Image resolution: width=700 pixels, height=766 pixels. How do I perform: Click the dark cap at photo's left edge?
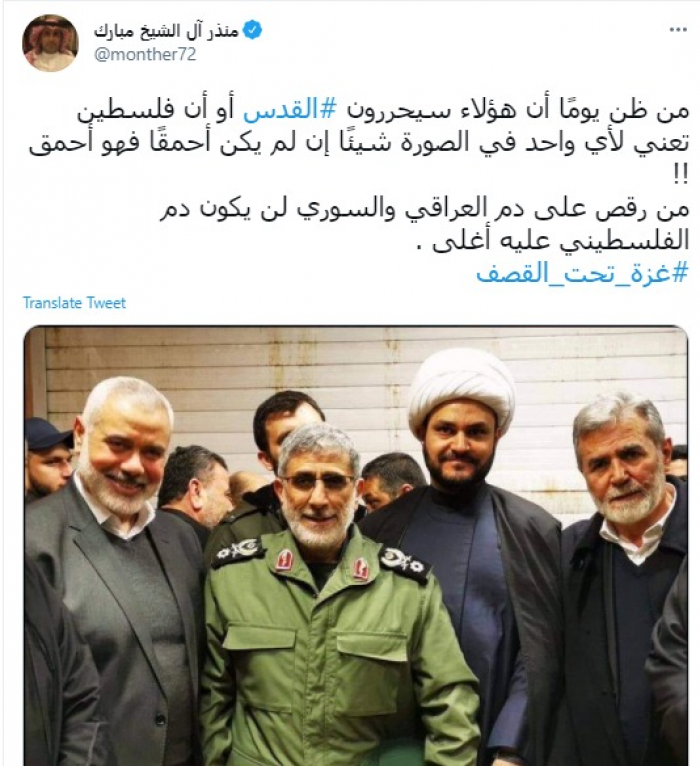coord(45,434)
